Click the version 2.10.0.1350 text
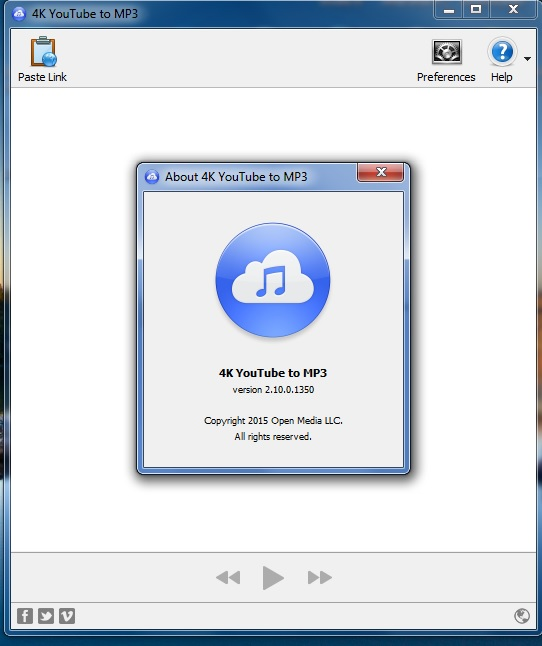 (x=273, y=389)
